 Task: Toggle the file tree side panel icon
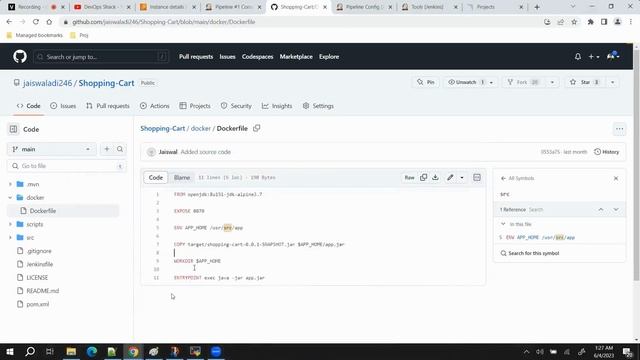click(x=13, y=129)
